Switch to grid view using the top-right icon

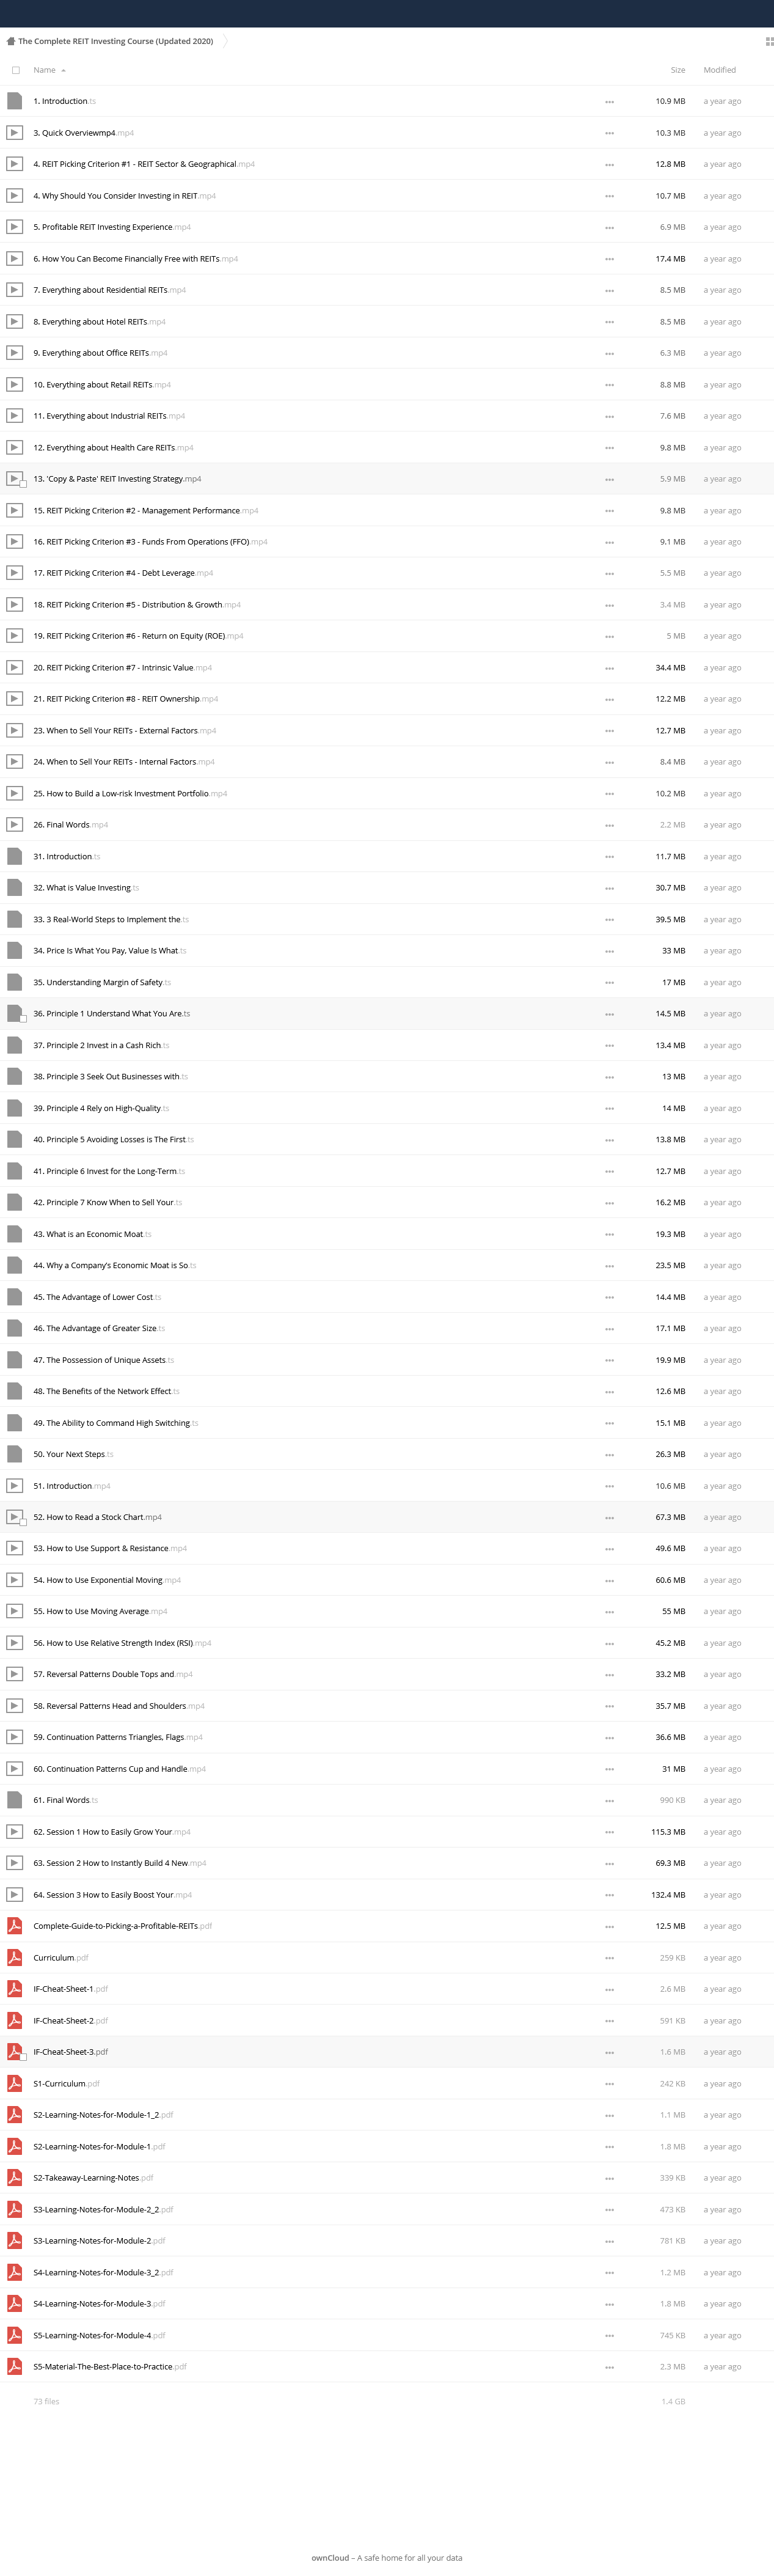pyautogui.click(x=769, y=41)
